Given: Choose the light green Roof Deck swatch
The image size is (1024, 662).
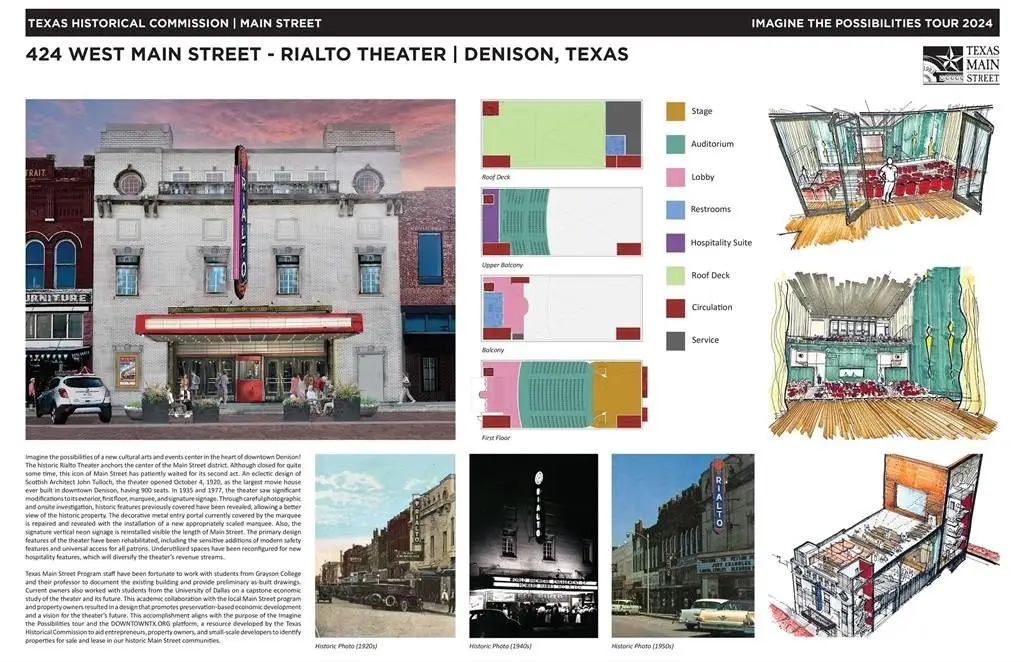Looking at the screenshot, I should [x=676, y=275].
